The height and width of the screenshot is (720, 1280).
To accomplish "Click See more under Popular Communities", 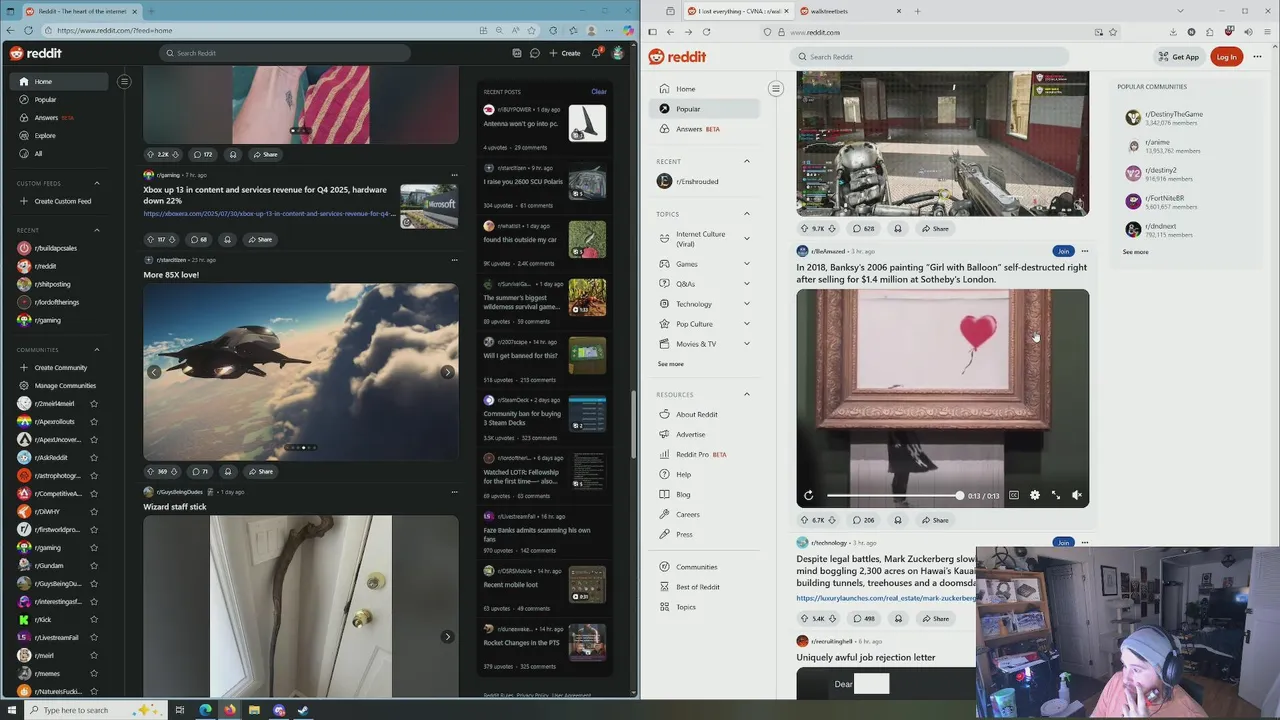I will (1135, 252).
